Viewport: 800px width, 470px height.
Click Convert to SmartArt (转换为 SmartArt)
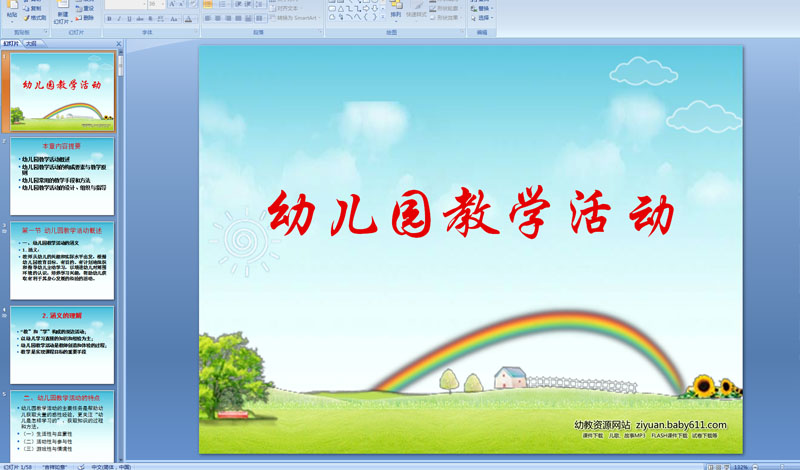pos(294,18)
